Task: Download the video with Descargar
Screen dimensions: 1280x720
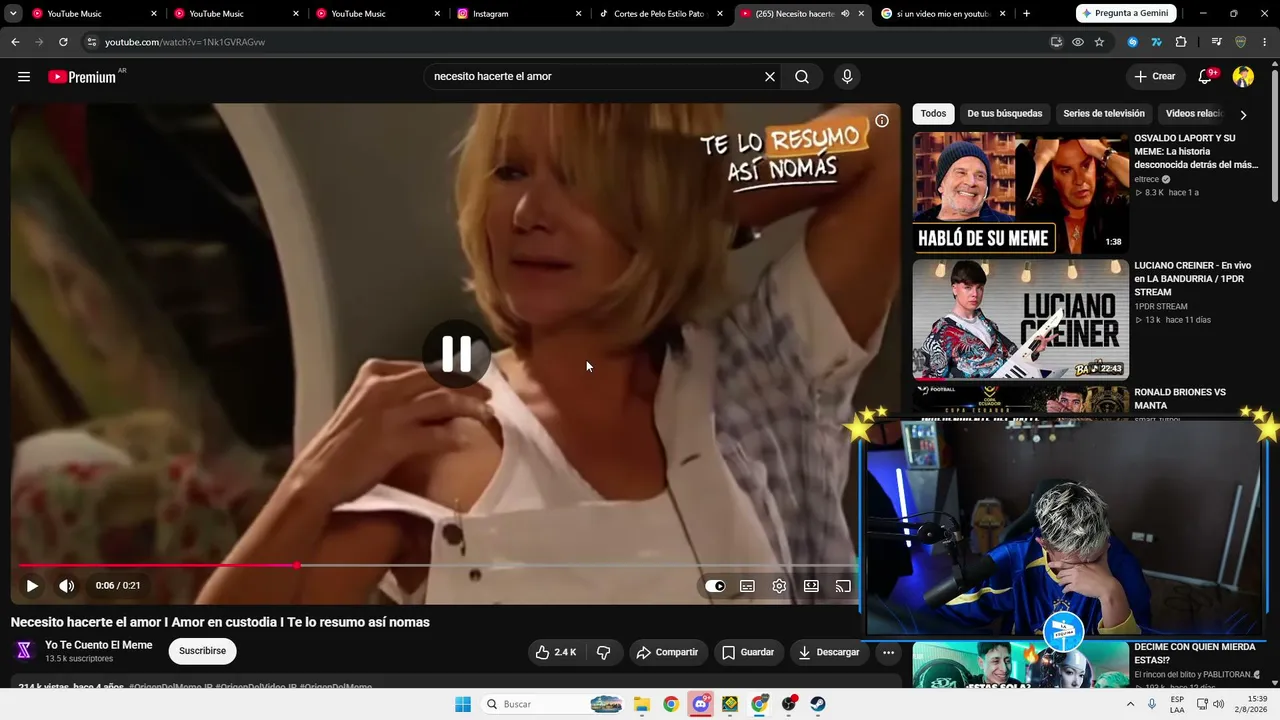Action: coord(829,652)
